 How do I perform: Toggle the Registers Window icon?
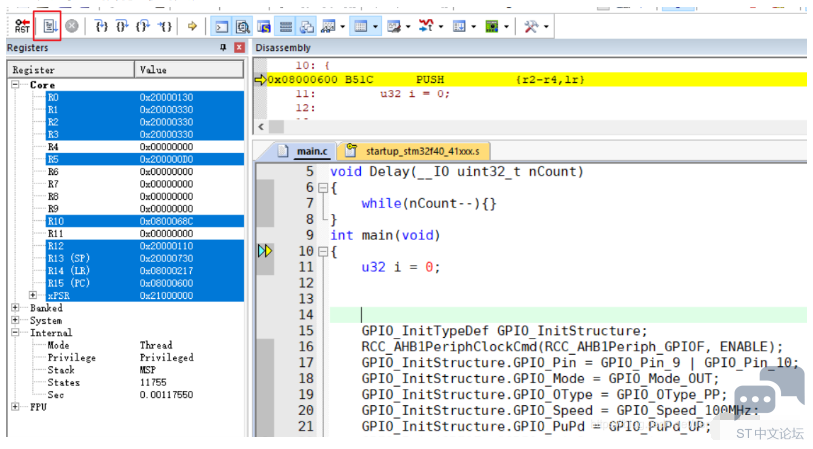285,26
